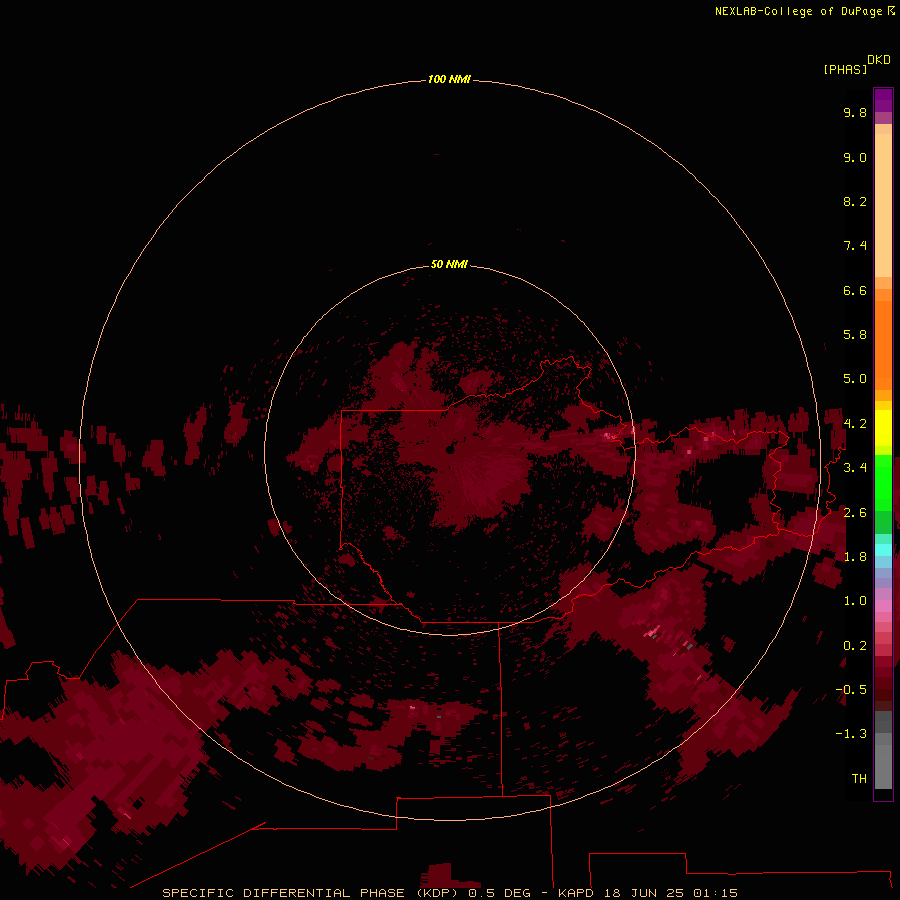Click the radar site center dot
Viewport: 900px width, 900px height.
click(x=451, y=451)
